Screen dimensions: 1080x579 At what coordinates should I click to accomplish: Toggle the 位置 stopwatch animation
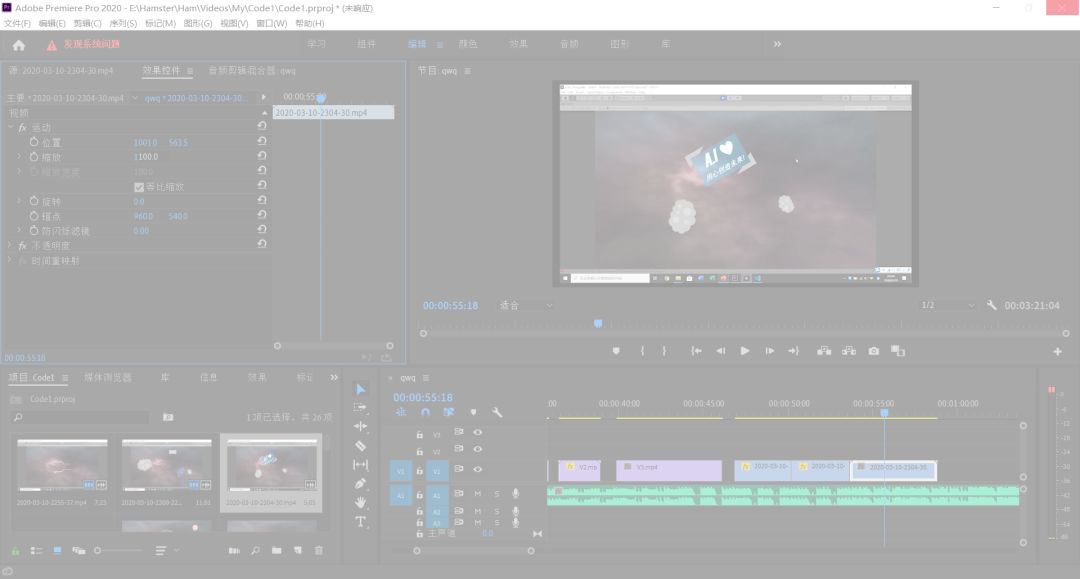[34, 143]
